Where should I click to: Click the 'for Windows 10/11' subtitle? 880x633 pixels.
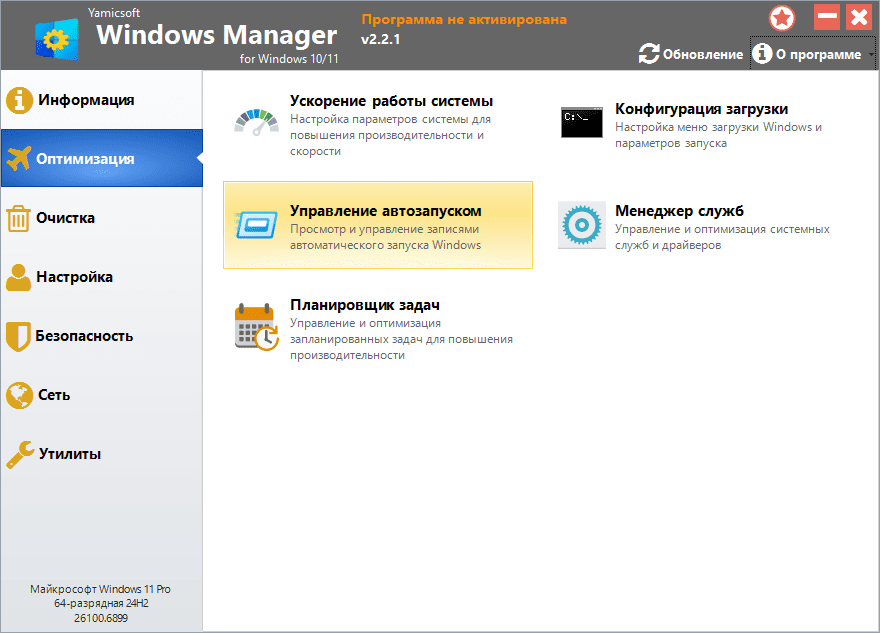(x=289, y=58)
